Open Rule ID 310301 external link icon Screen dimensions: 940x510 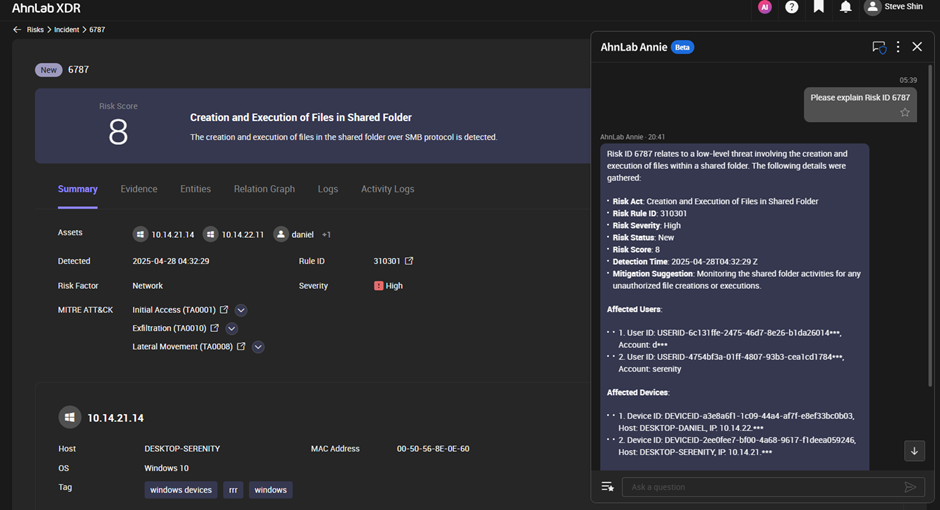(x=409, y=261)
